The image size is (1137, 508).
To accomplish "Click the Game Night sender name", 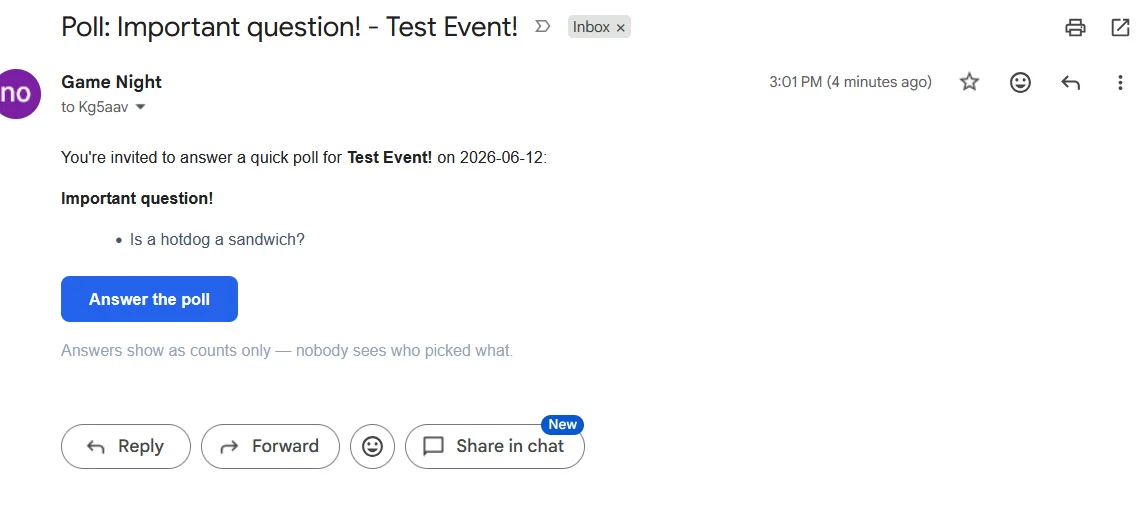I will tap(112, 82).
